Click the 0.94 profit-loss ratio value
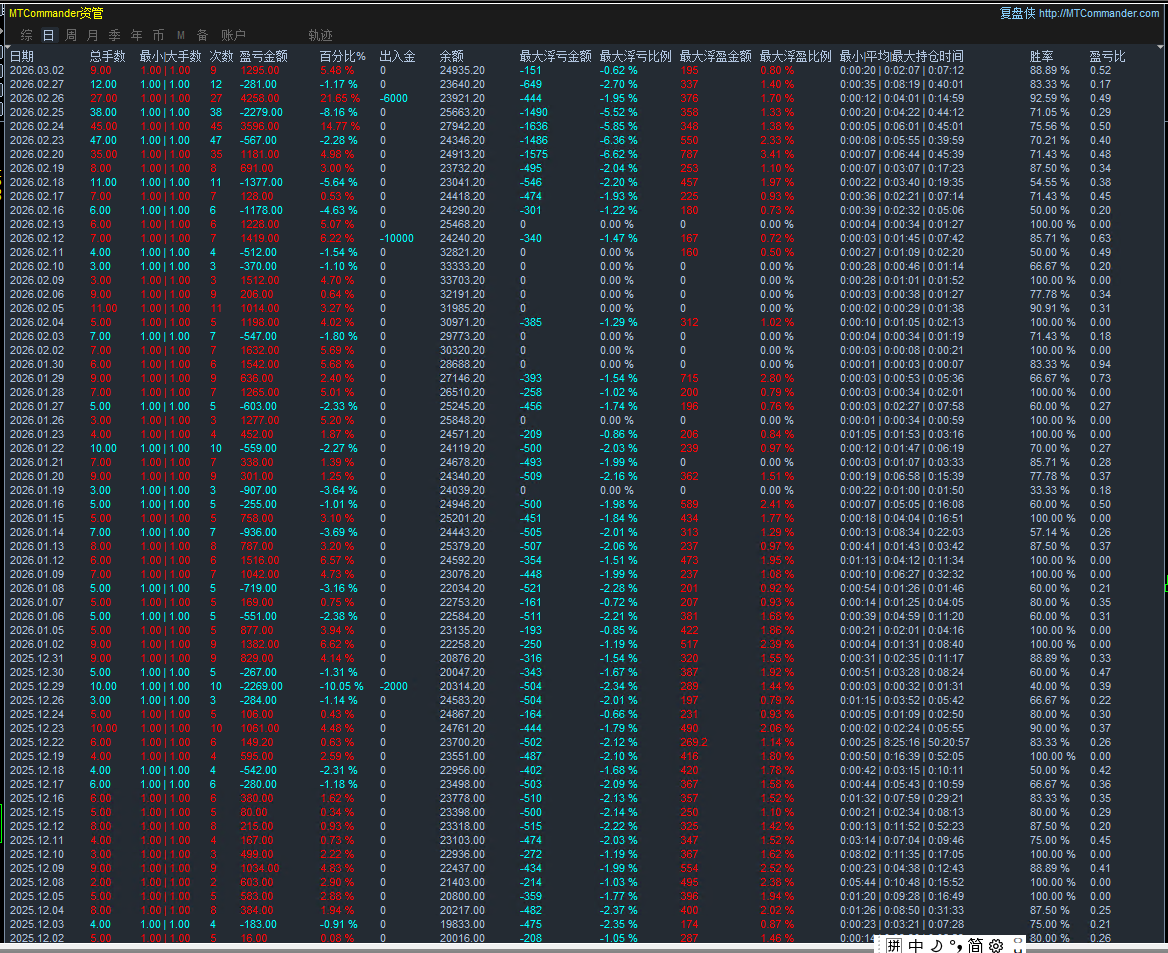This screenshot has height=953, width=1168. [x=1100, y=364]
